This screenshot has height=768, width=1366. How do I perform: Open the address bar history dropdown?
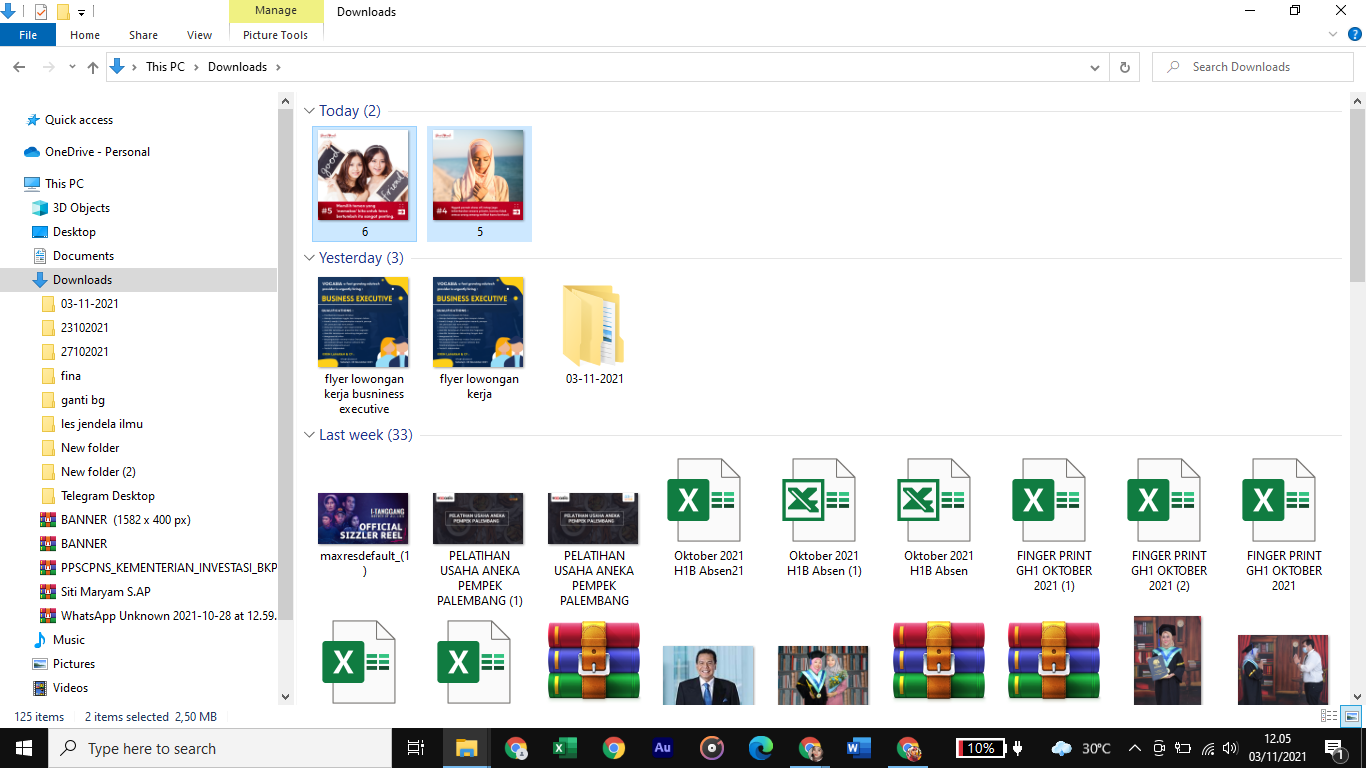tap(1095, 67)
